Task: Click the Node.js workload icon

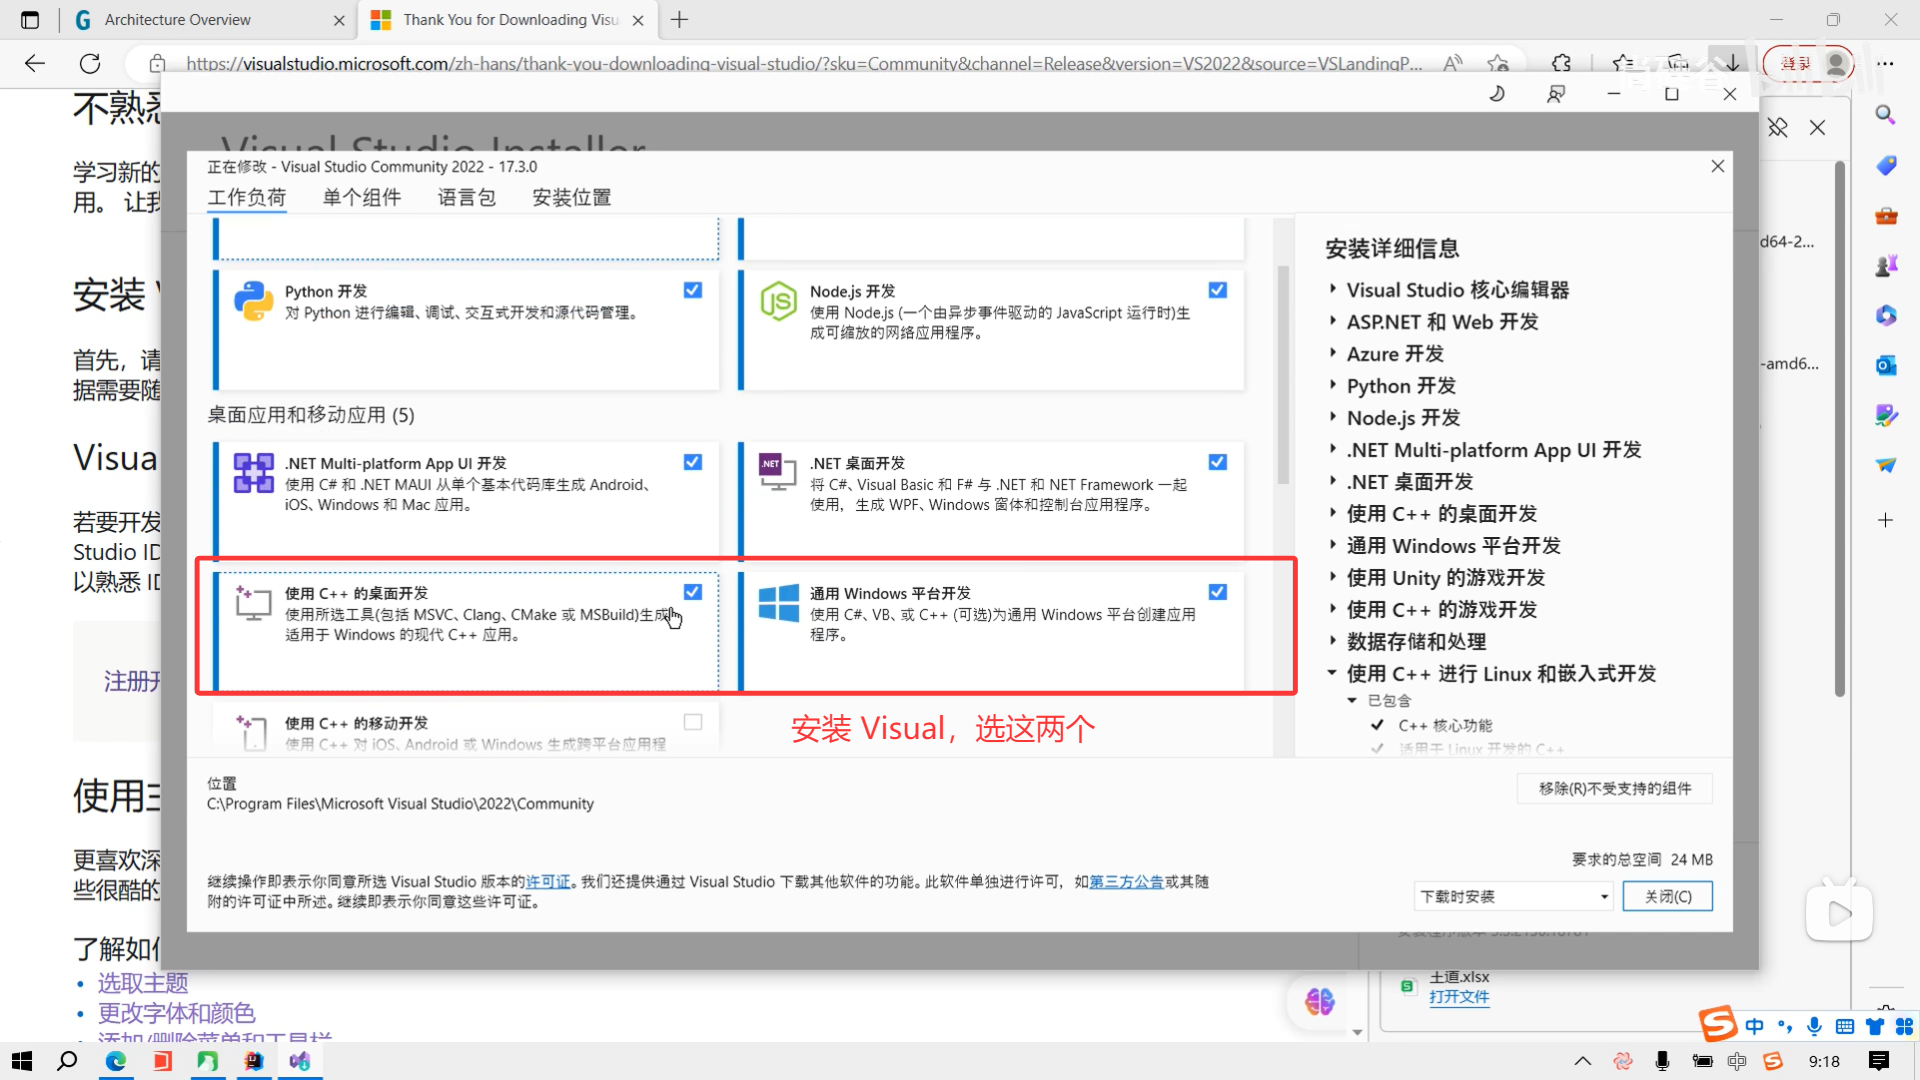Action: click(778, 301)
